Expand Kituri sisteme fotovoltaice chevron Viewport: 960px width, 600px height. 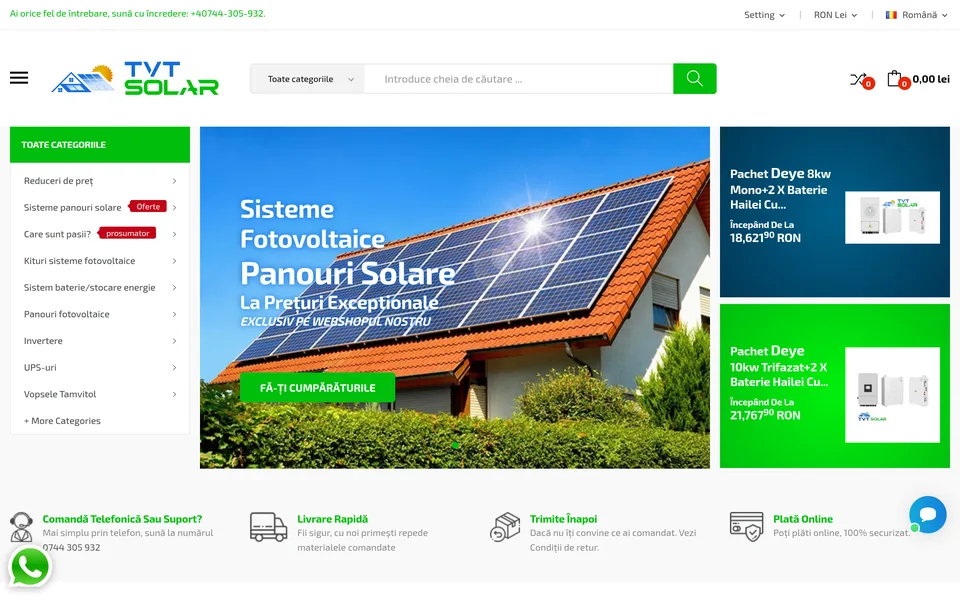point(174,261)
